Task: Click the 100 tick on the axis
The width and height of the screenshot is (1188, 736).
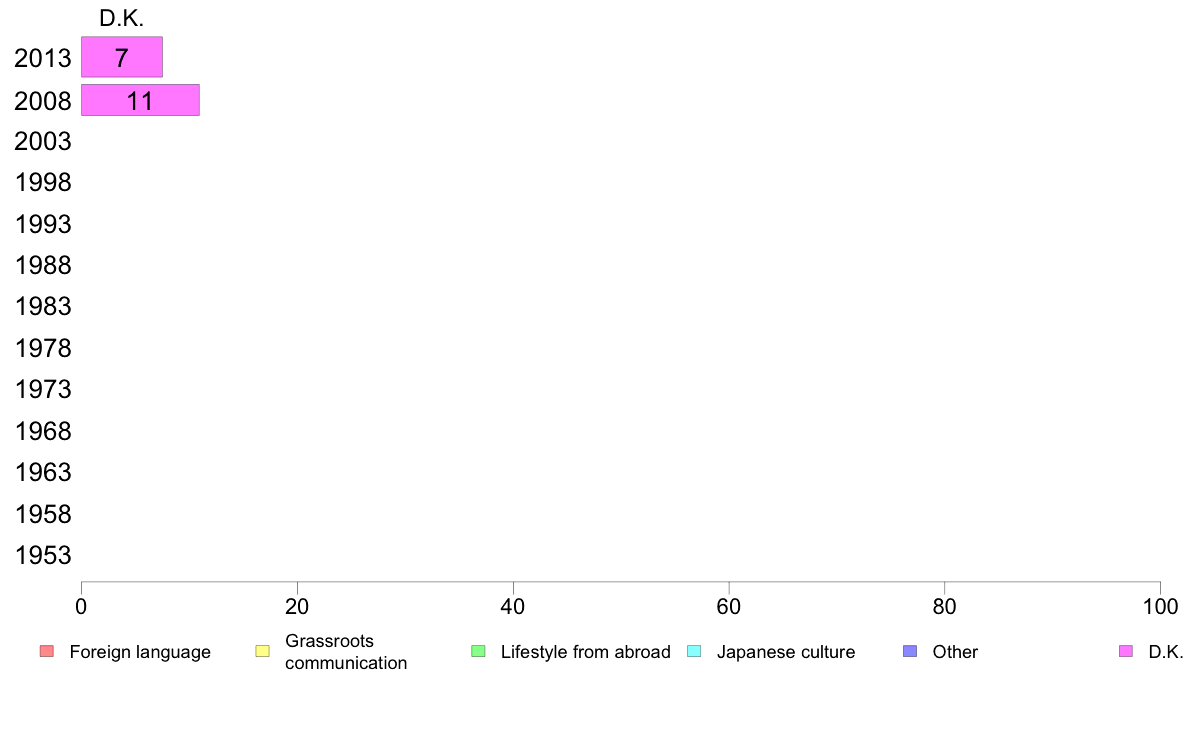Action: tap(1160, 606)
